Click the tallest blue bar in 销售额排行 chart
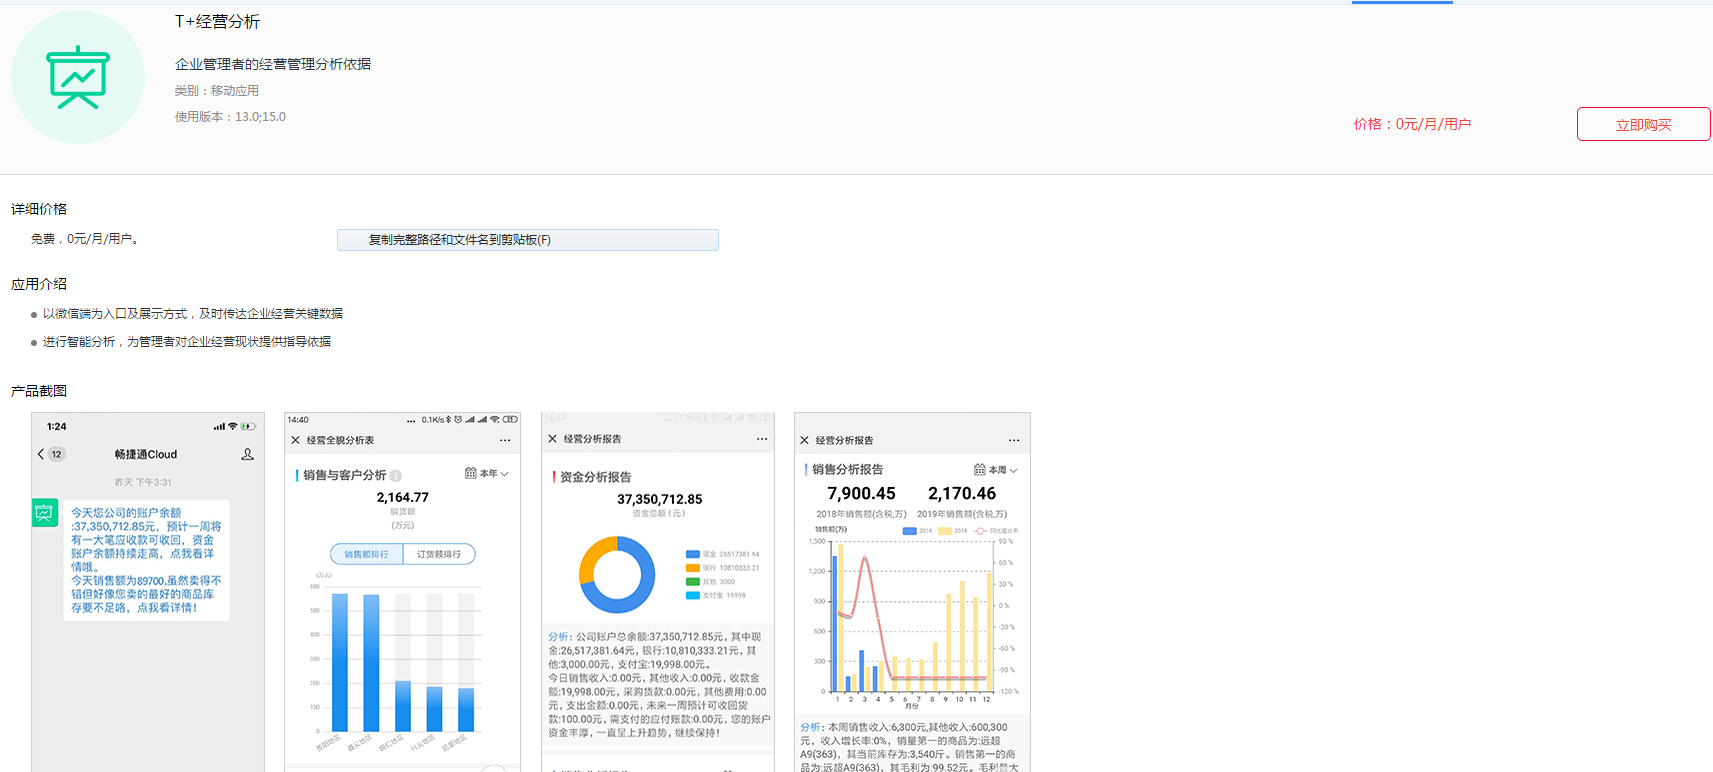The height and width of the screenshot is (772, 1713). click(340, 663)
